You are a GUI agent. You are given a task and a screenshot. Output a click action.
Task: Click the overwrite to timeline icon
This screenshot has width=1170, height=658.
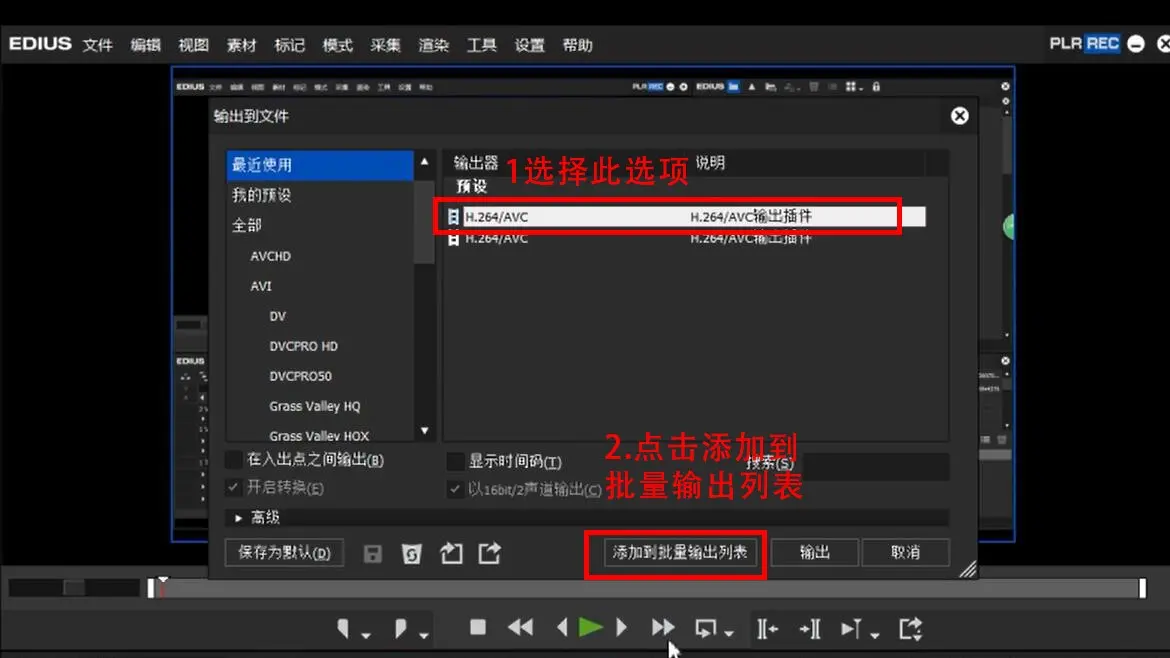point(810,629)
